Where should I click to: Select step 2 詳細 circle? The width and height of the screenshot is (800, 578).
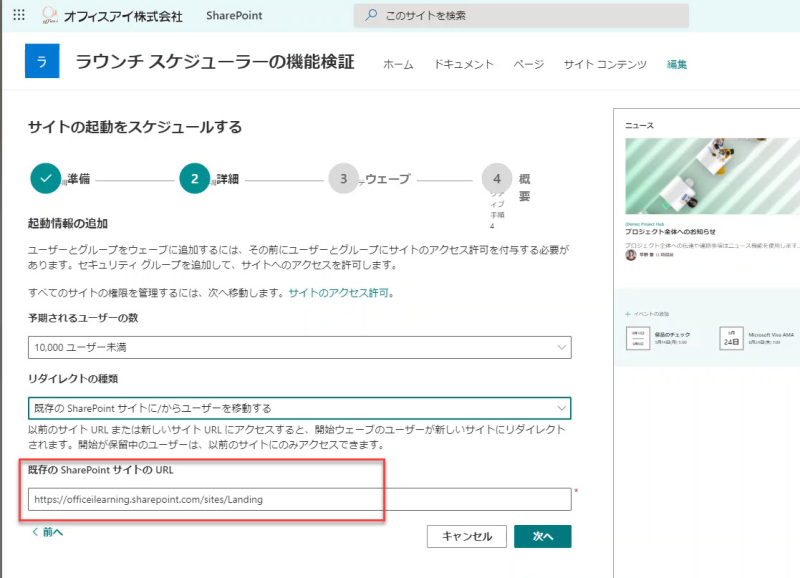pyautogui.click(x=195, y=179)
